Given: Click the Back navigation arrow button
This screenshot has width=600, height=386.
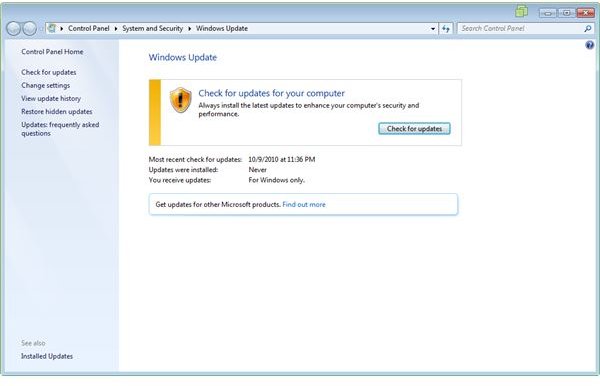Looking at the screenshot, I should [x=13, y=28].
